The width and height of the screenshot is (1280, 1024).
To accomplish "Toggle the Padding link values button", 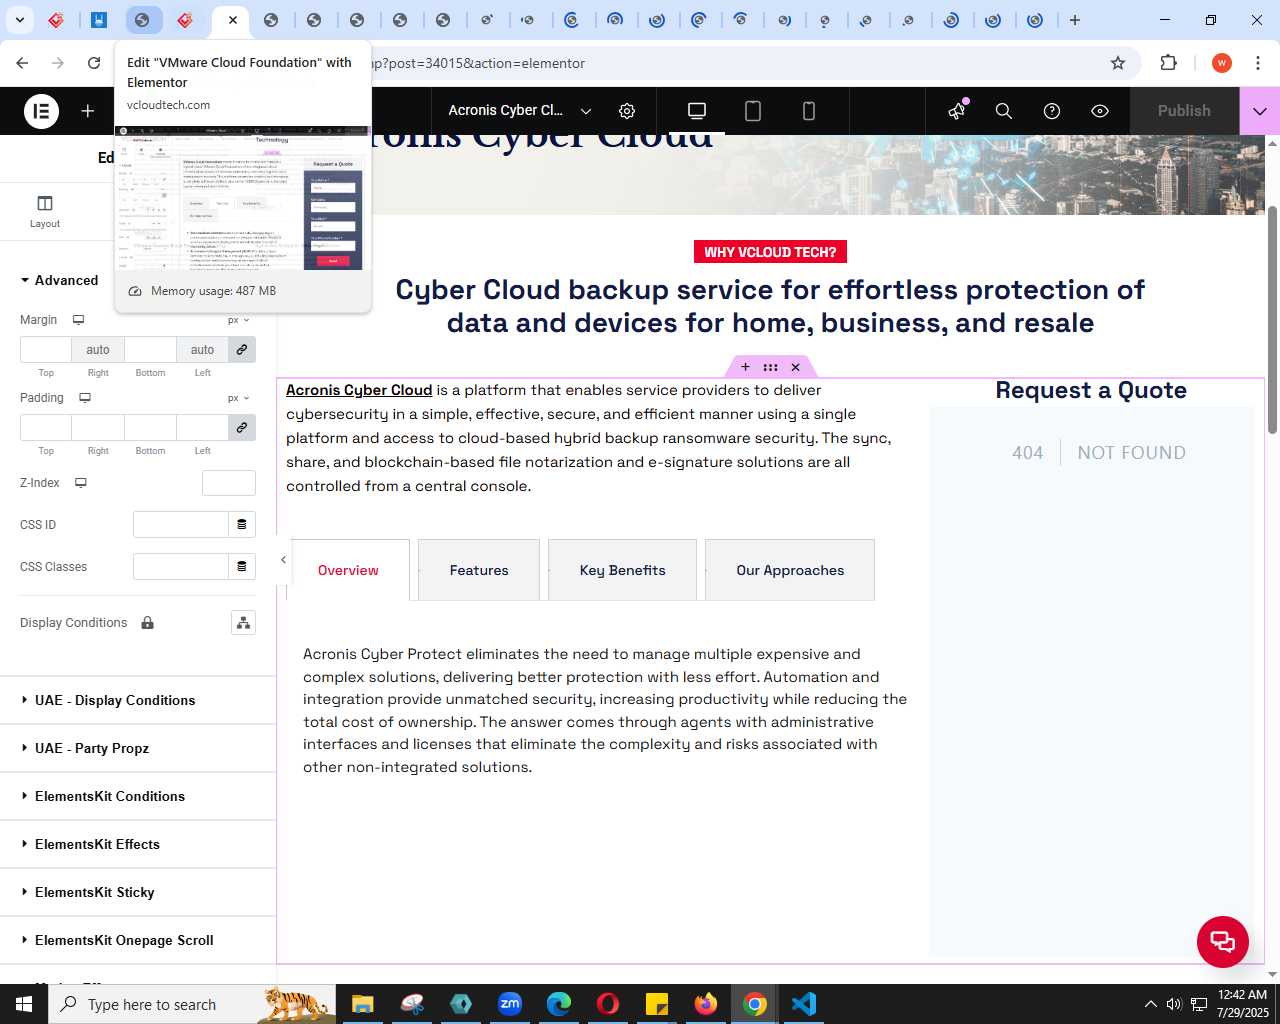I will click(x=242, y=428).
